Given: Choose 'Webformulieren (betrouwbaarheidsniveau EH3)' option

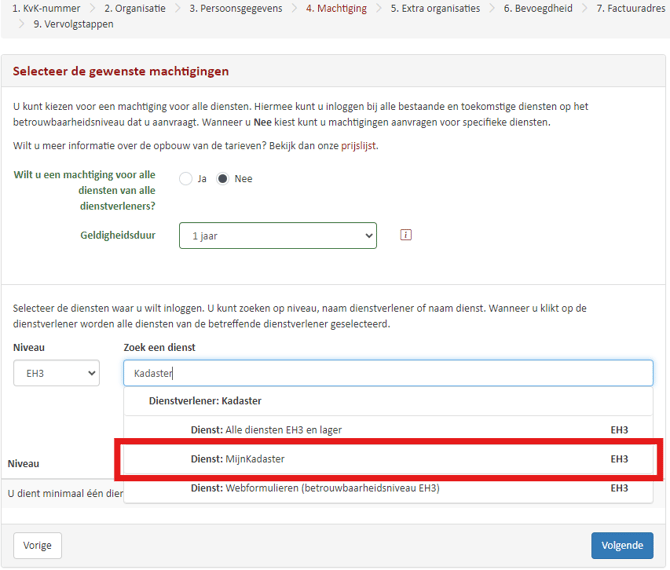Looking at the screenshot, I should point(388,488).
